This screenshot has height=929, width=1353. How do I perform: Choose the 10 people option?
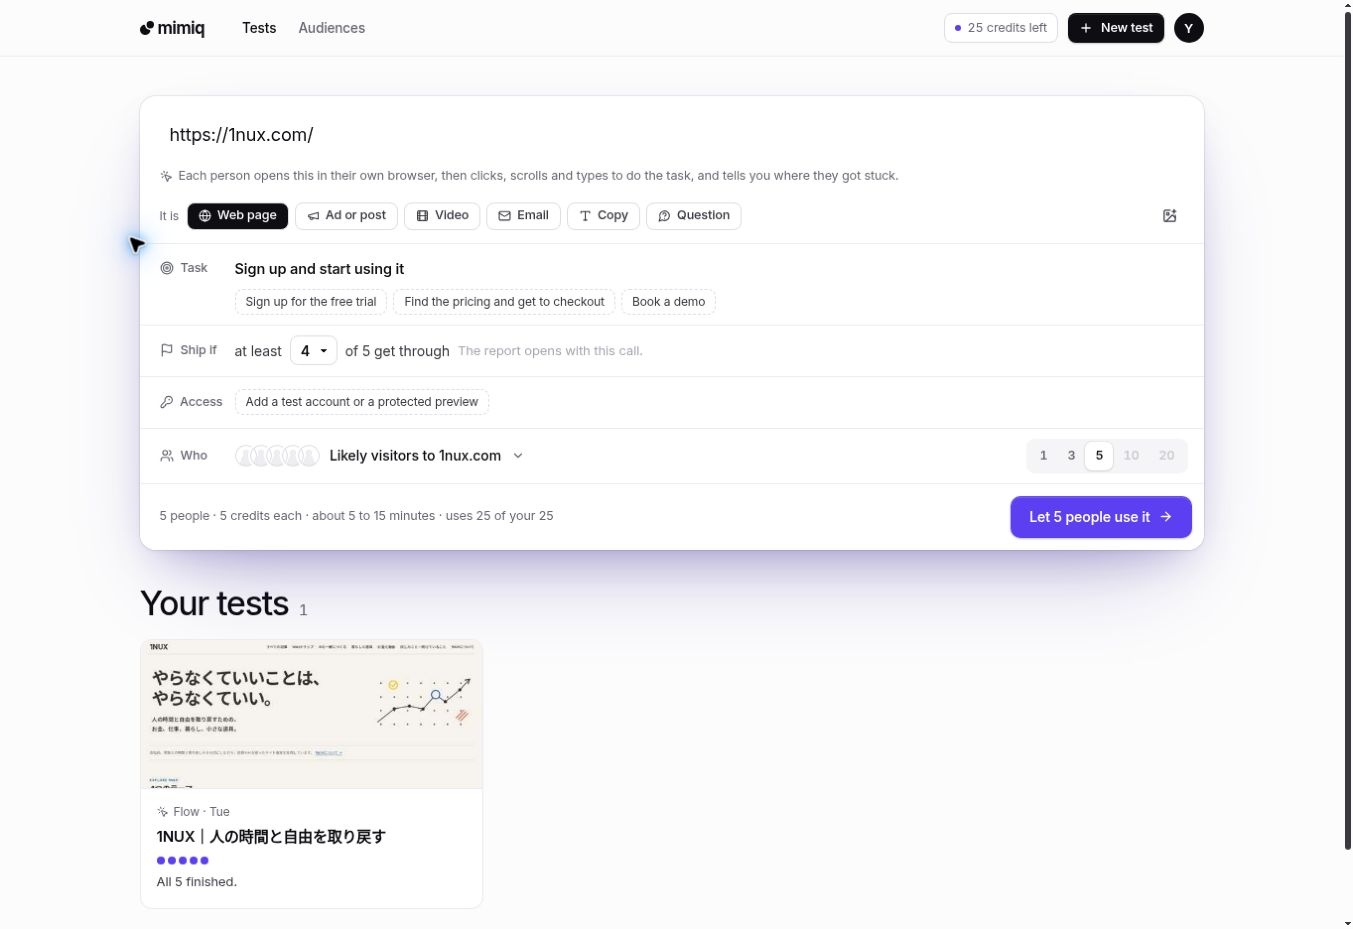pos(1131,456)
